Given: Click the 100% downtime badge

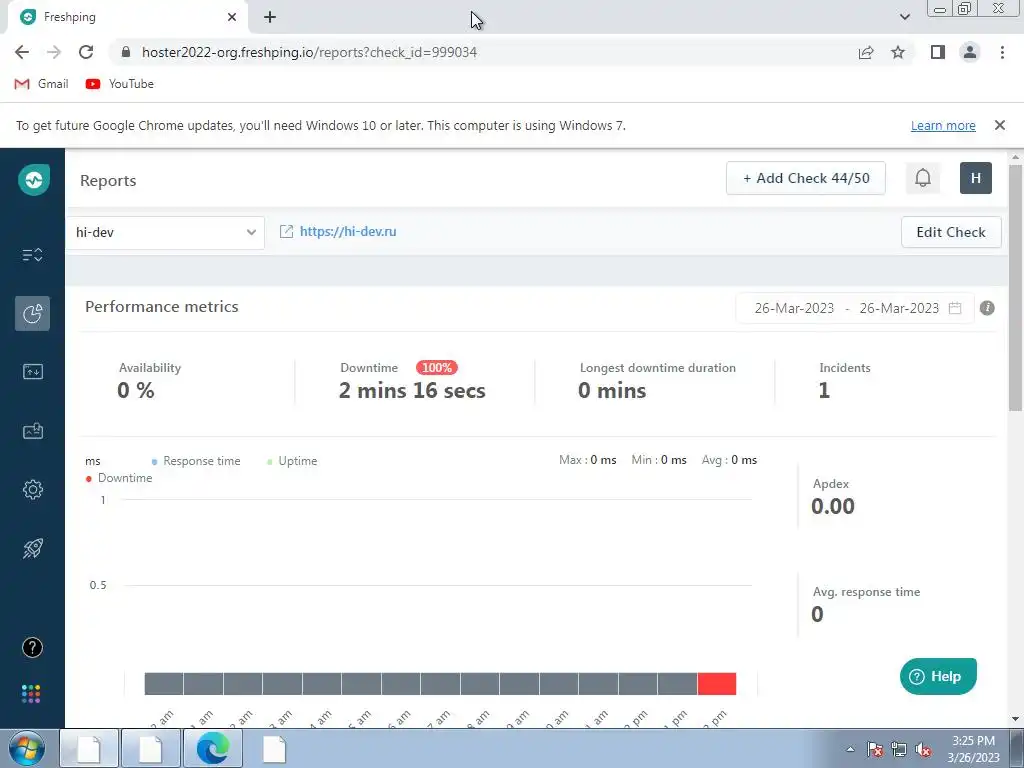Looking at the screenshot, I should pos(437,368).
